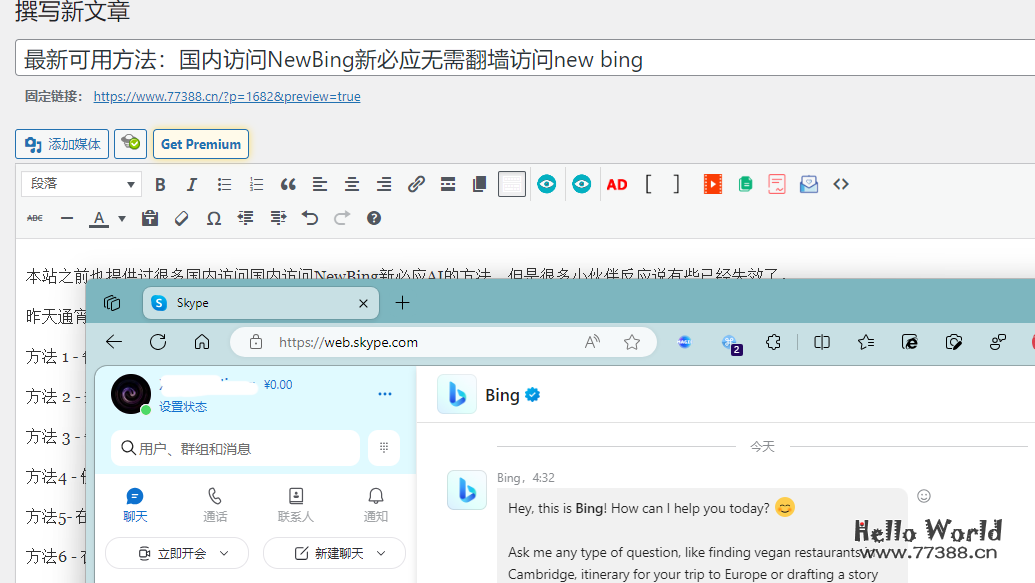Select the Skype browser tab
This screenshot has width=1035, height=583.
[x=261, y=303]
